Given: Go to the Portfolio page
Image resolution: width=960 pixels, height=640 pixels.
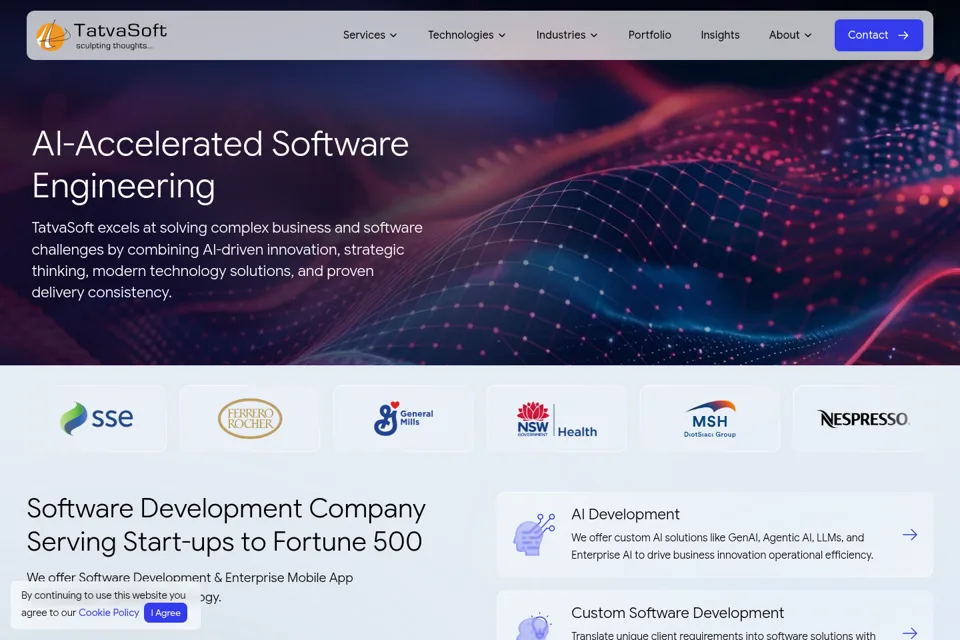Looking at the screenshot, I should [x=650, y=35].
